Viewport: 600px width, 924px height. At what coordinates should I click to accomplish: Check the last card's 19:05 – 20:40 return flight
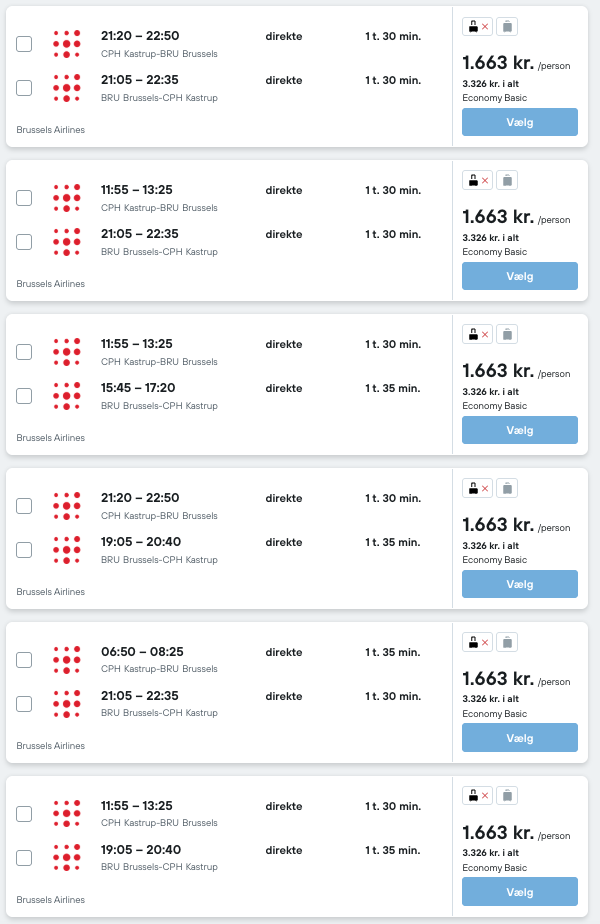pyautogui.click(x=24, y=858)
